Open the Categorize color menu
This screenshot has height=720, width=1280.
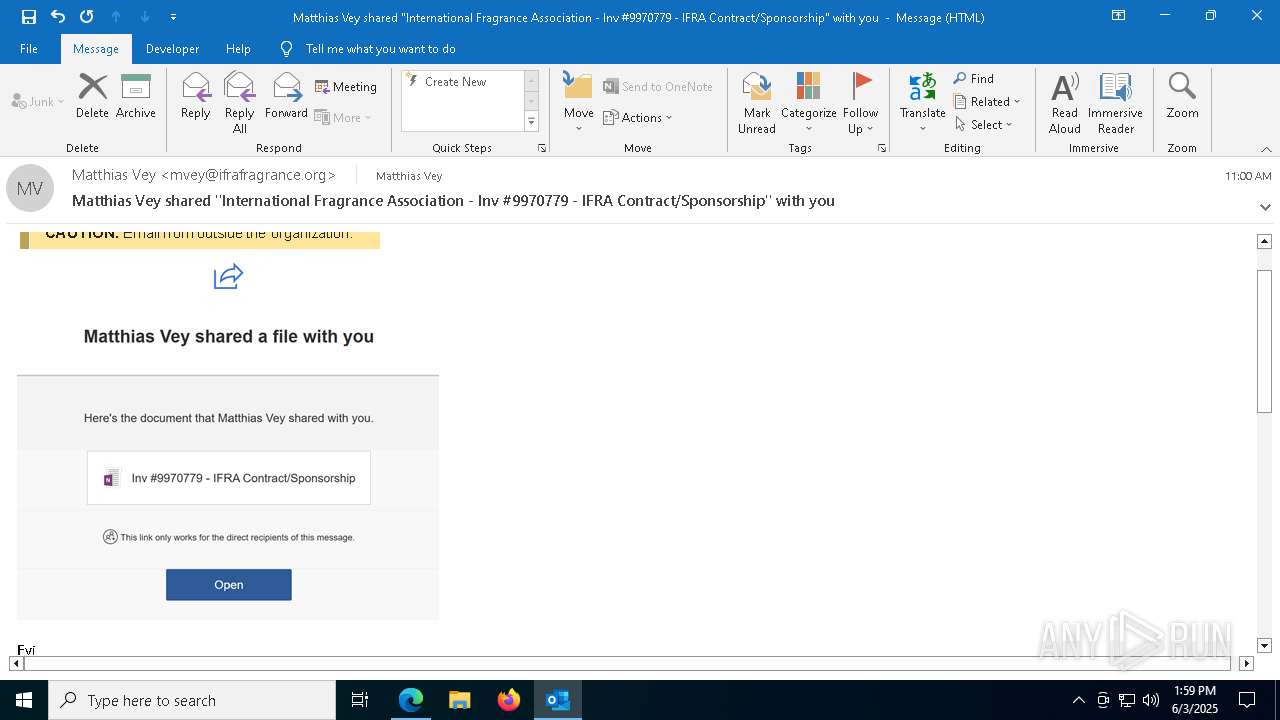pos(808,102)
